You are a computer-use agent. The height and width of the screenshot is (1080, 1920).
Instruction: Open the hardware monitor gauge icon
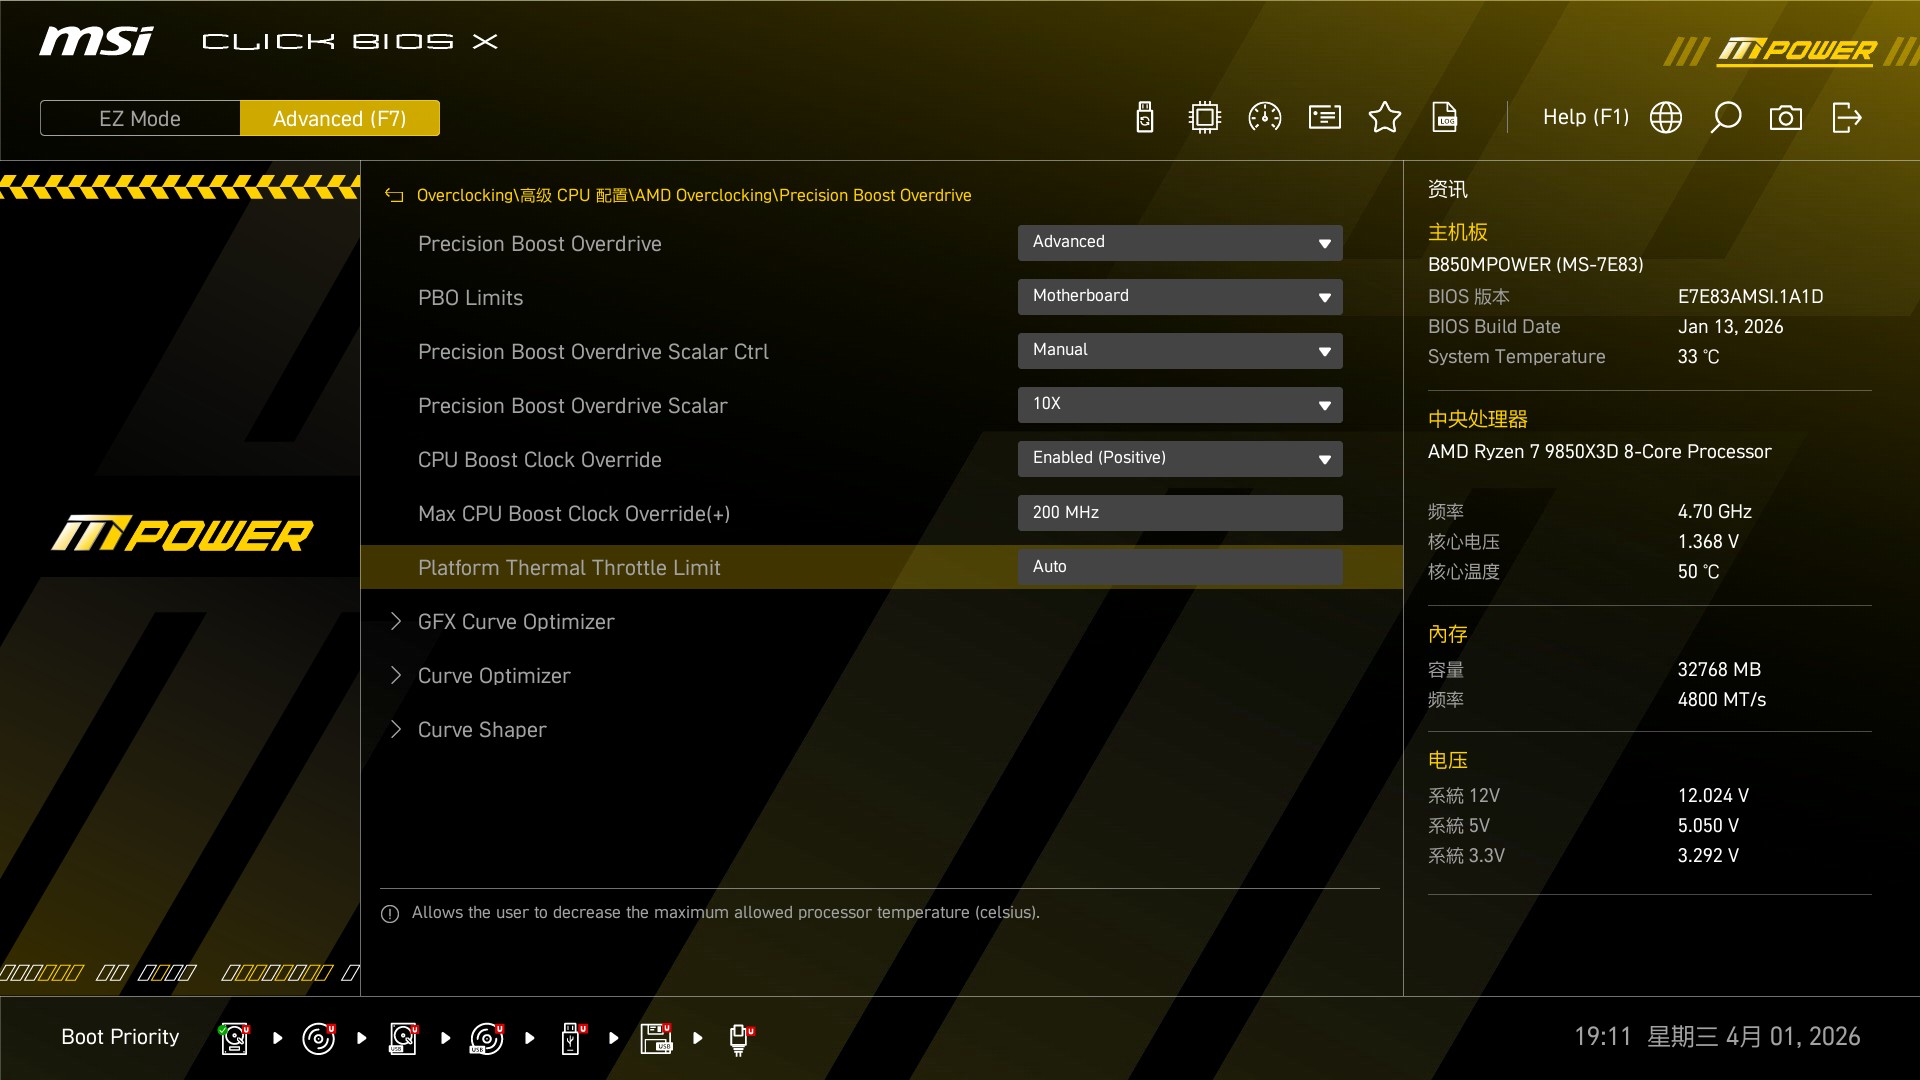(x=1265, y=118)
